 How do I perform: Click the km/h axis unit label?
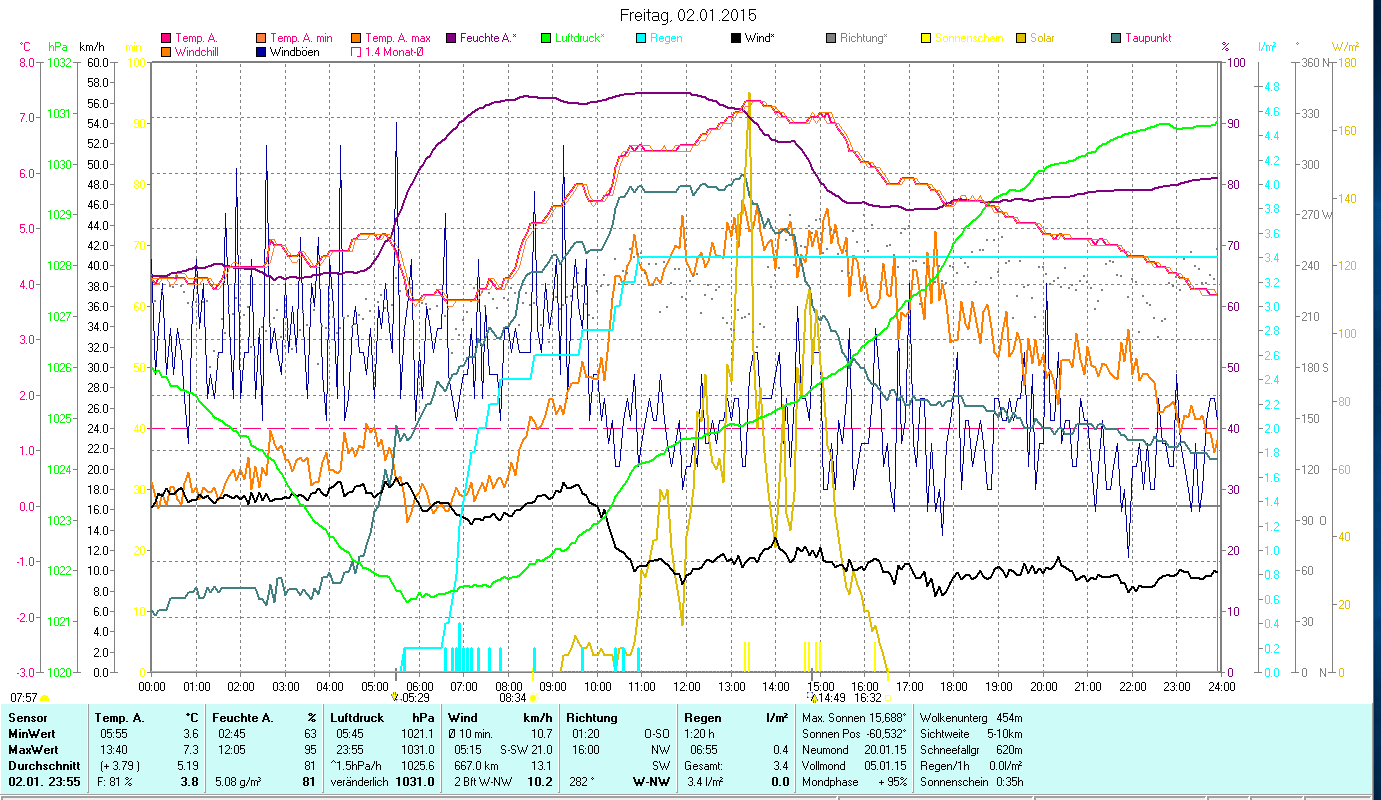click(91, 46)
